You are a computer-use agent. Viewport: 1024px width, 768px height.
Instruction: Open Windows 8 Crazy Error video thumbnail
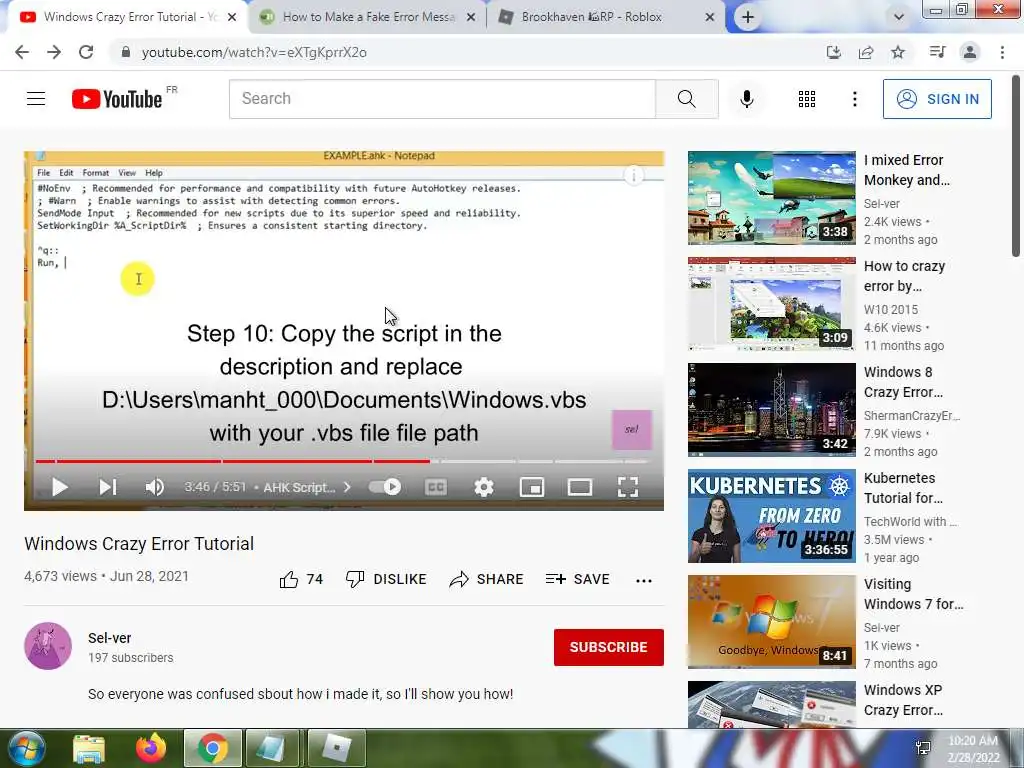point(771,409)
